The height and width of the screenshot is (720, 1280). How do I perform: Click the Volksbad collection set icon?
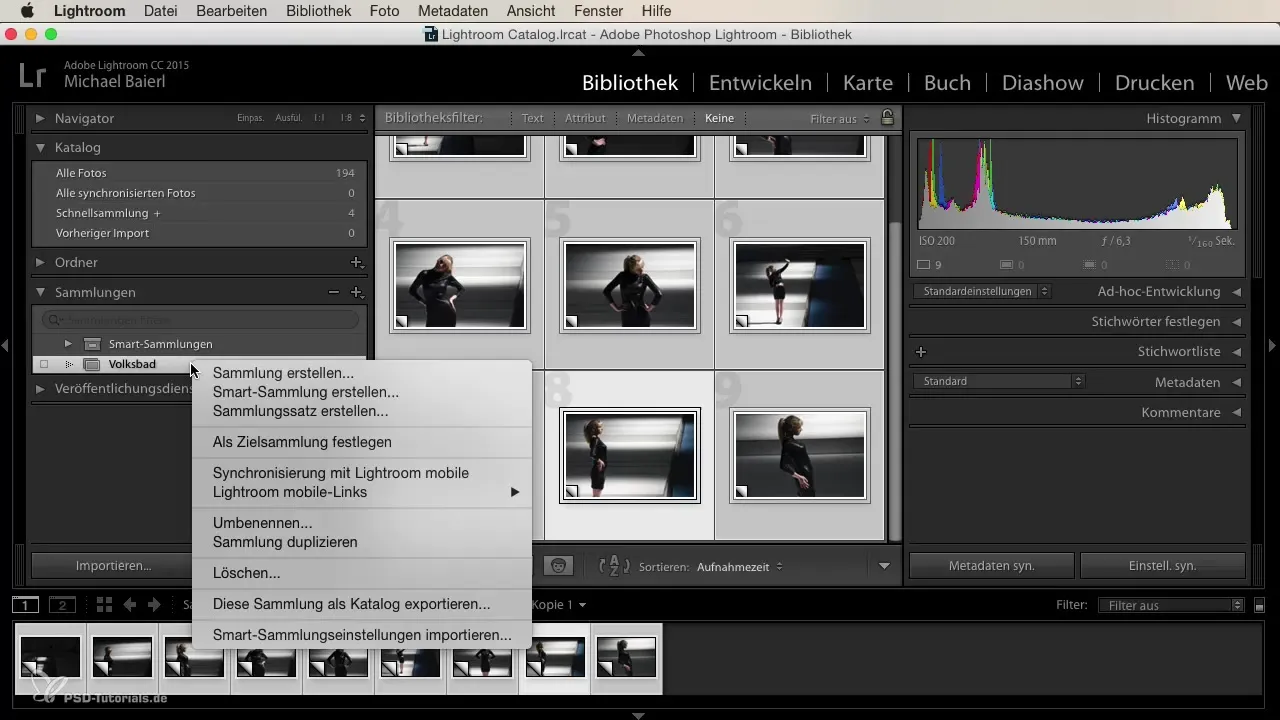point(91,365)
